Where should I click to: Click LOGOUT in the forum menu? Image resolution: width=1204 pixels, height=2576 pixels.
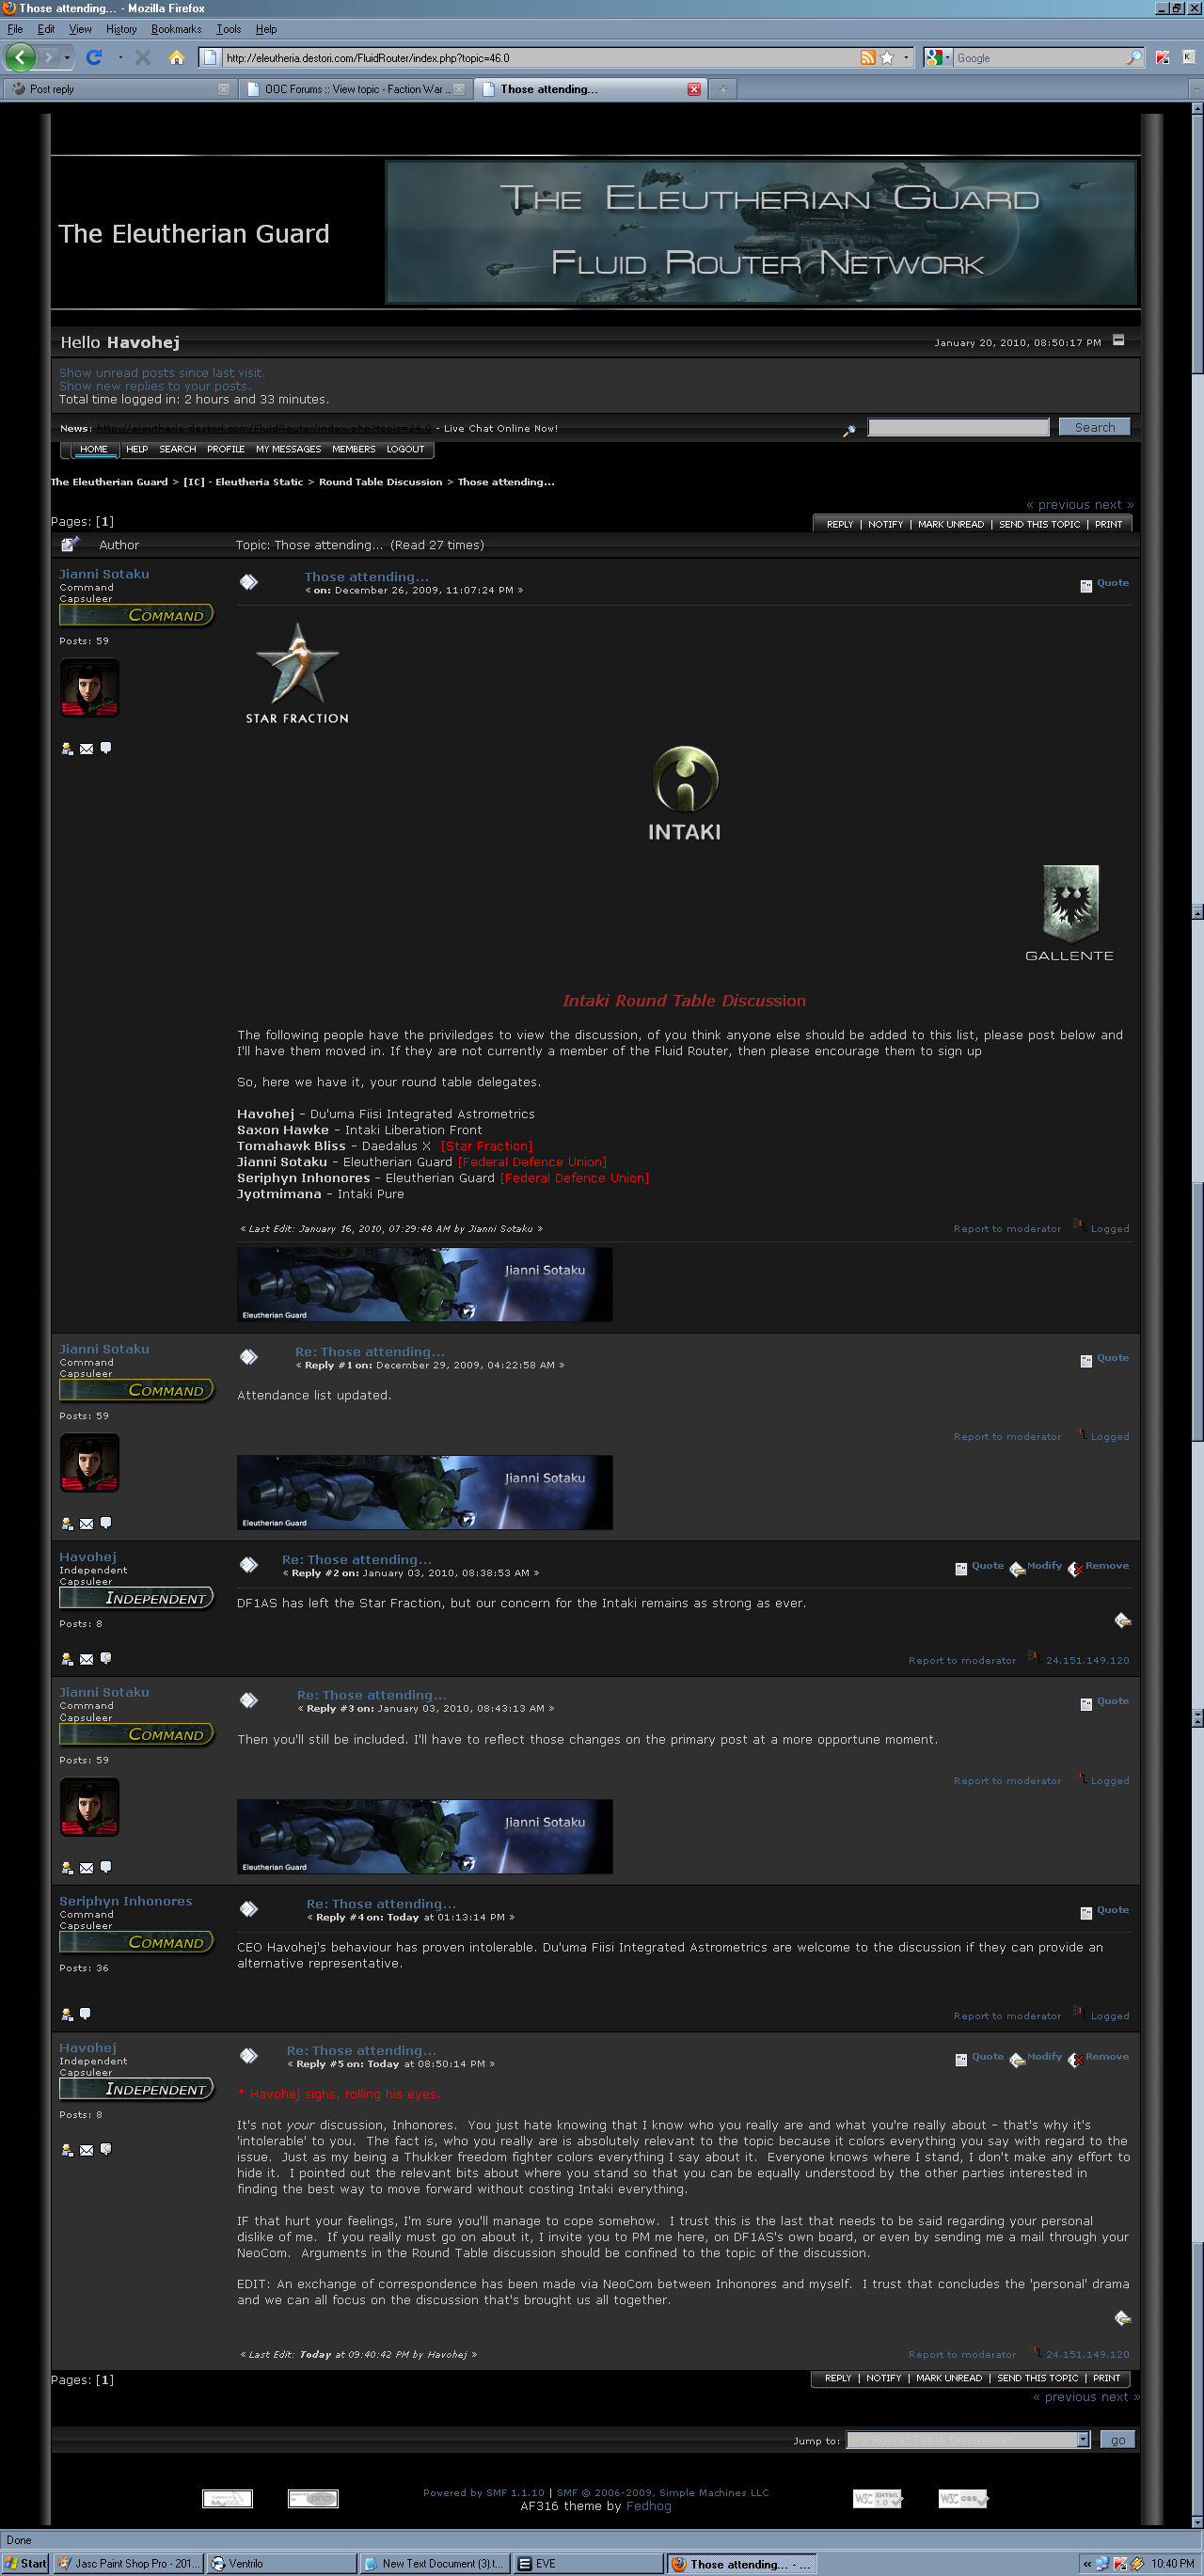click(405, 449)
